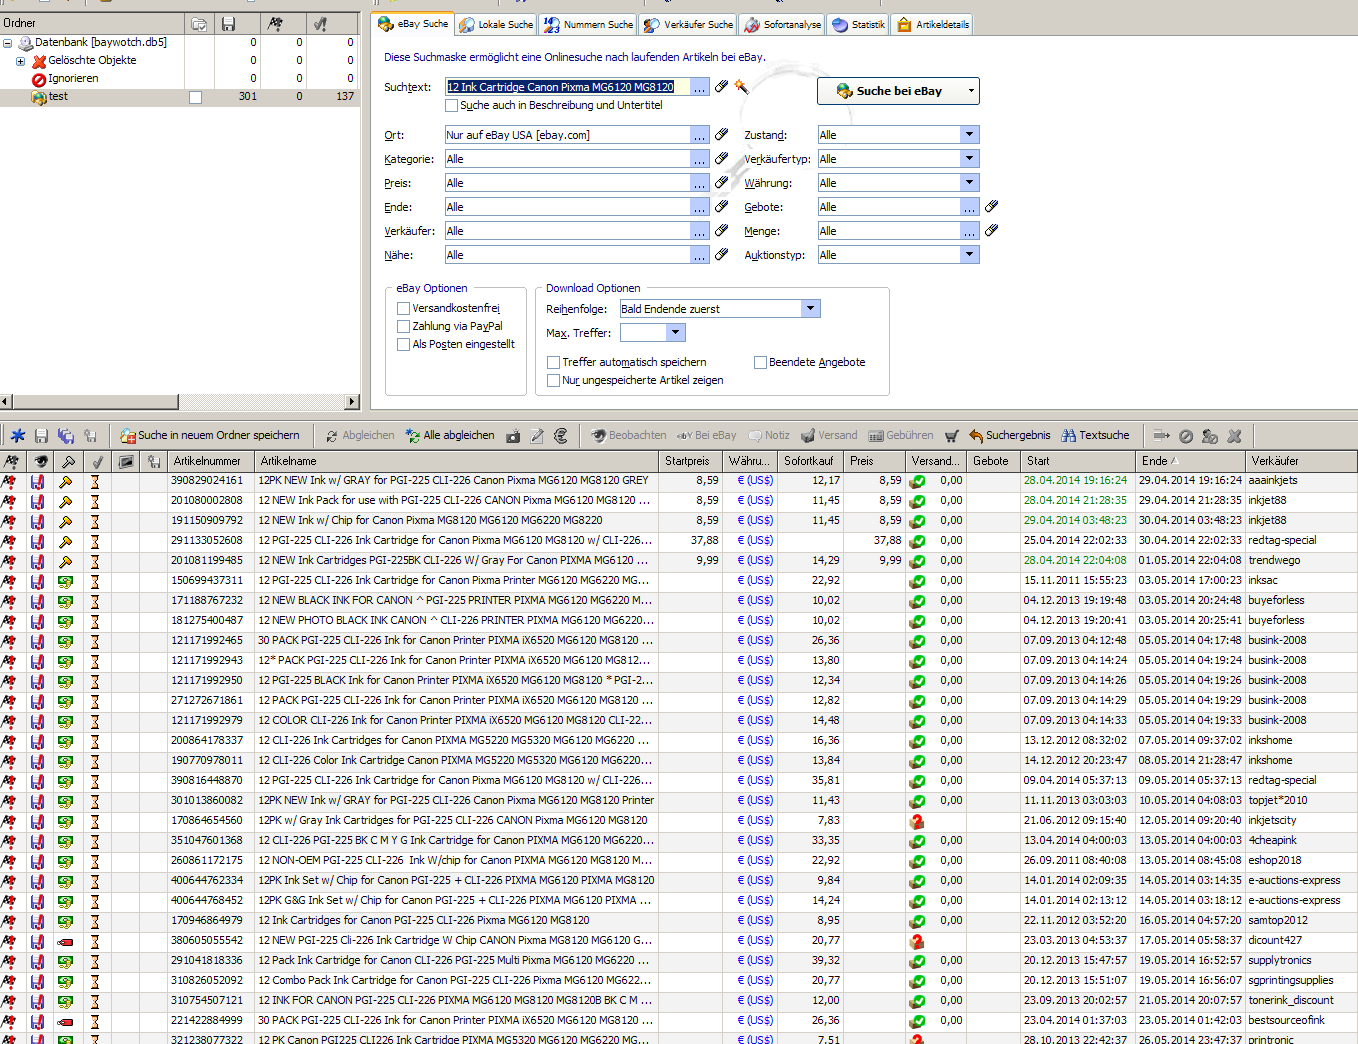This screenshot has width=1358, height=1044.
Task: Clear the Ende field with its eraser icon
Action: click(x=721, y=207)
